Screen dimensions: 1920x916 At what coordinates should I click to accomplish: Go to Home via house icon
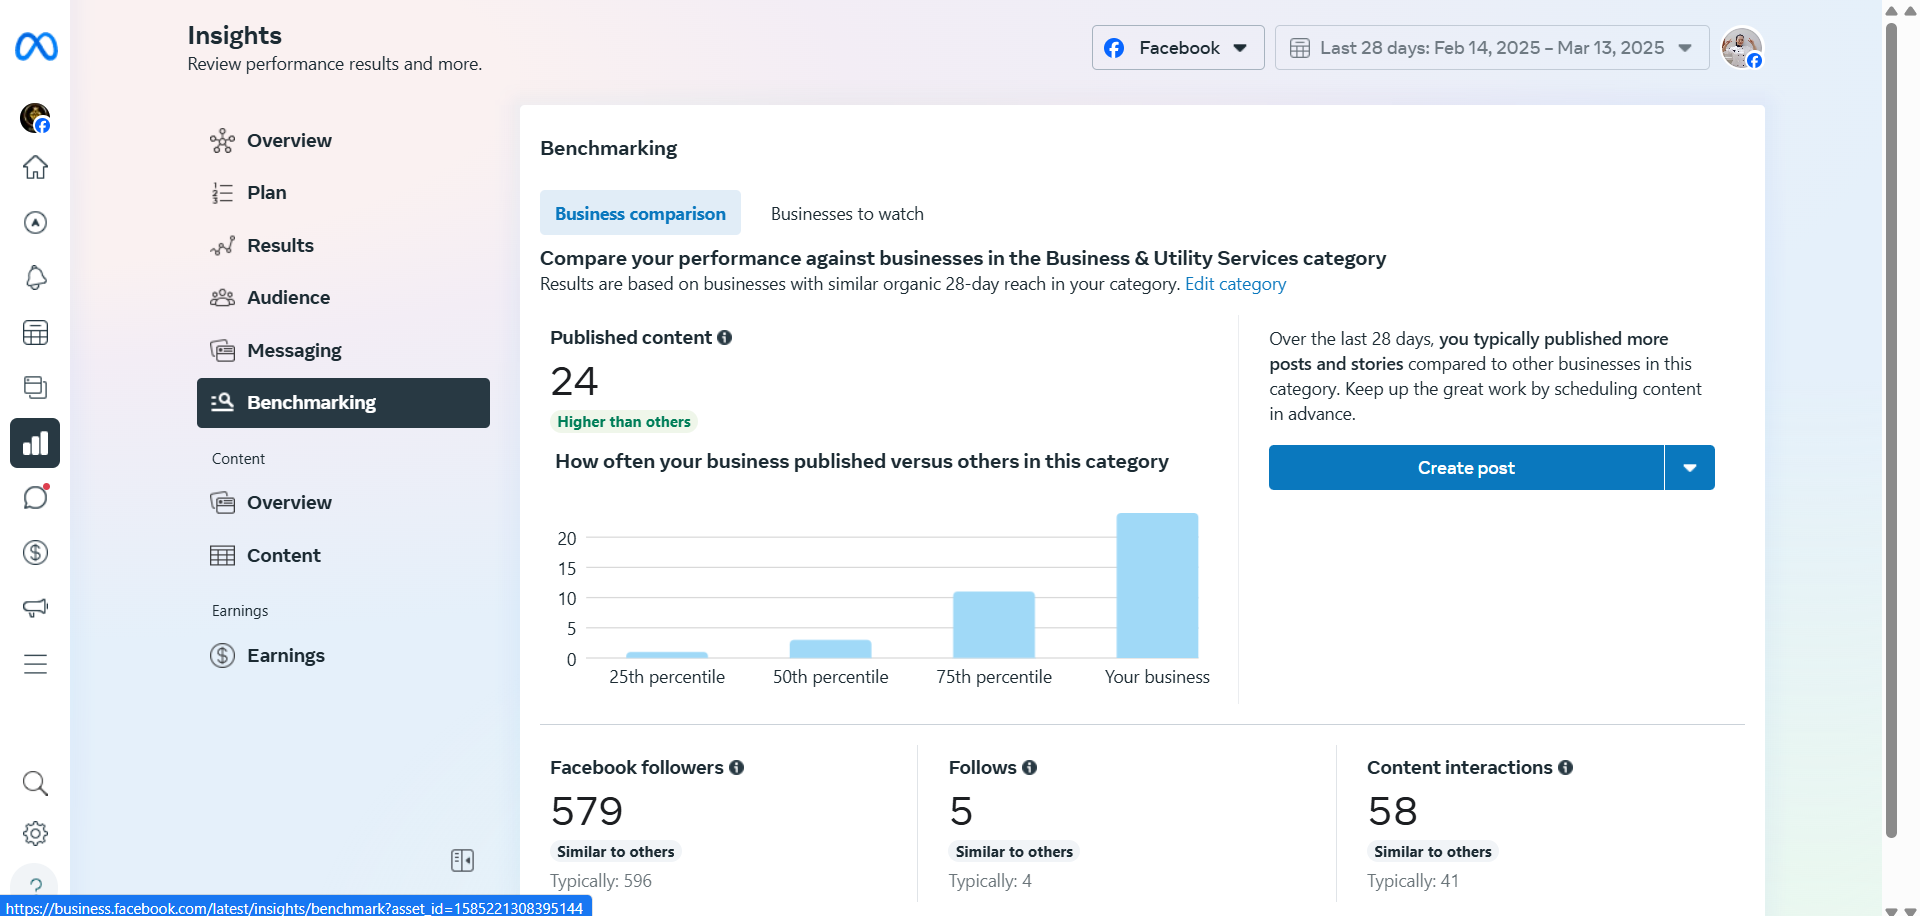(x=35, y=167)
